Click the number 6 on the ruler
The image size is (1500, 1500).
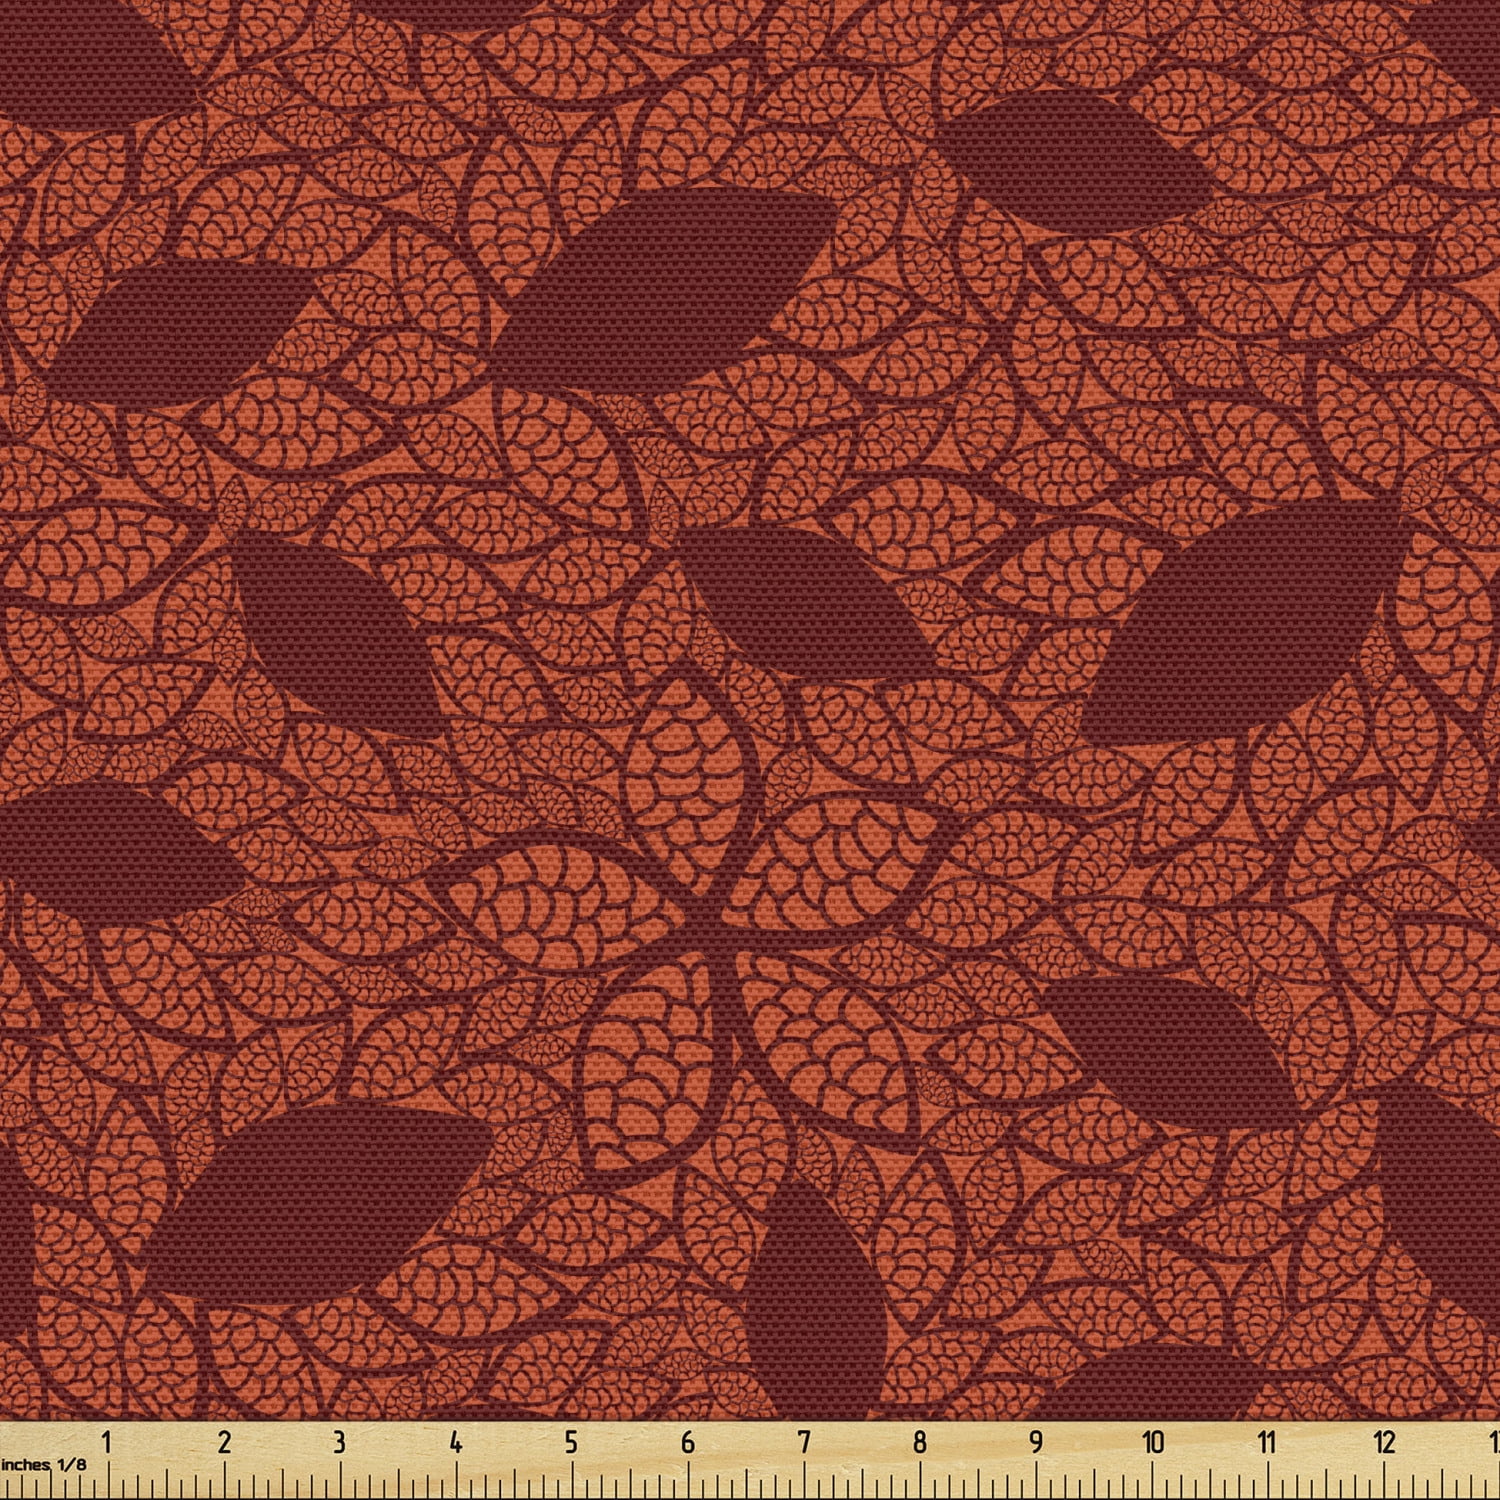(687, 1441)
